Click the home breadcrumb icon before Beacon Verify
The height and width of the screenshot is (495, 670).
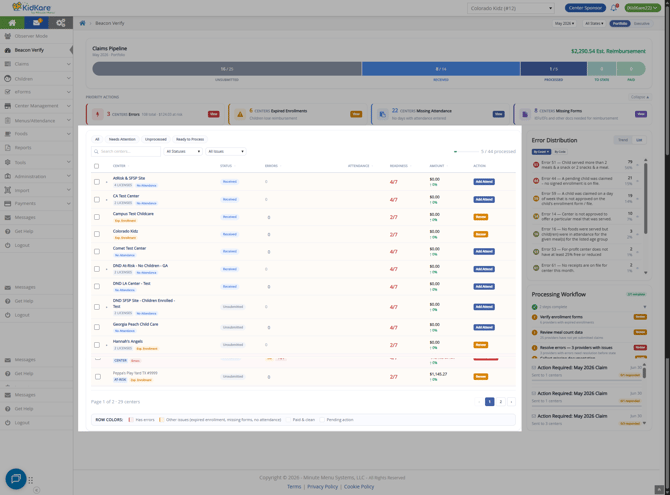(x=82, y=23)
